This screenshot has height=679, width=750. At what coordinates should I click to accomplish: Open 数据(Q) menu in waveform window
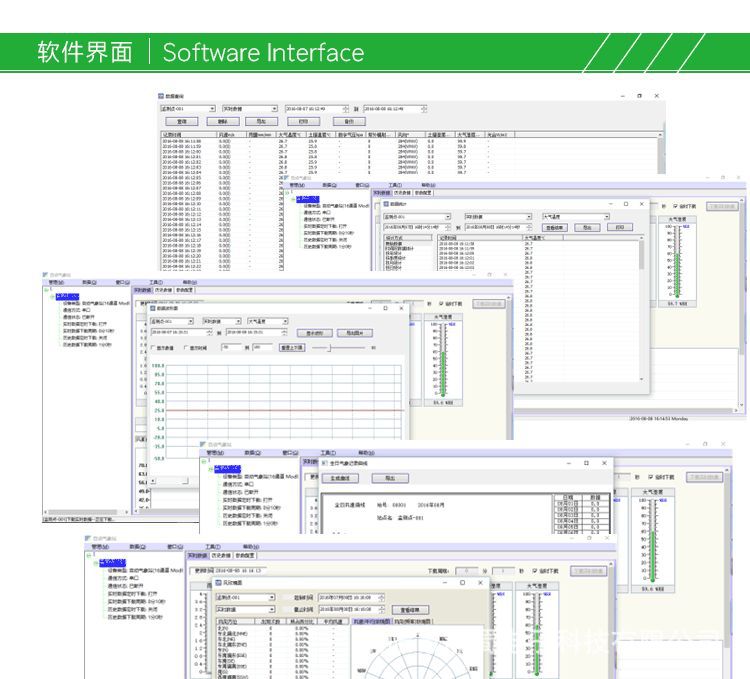point(89,283)
